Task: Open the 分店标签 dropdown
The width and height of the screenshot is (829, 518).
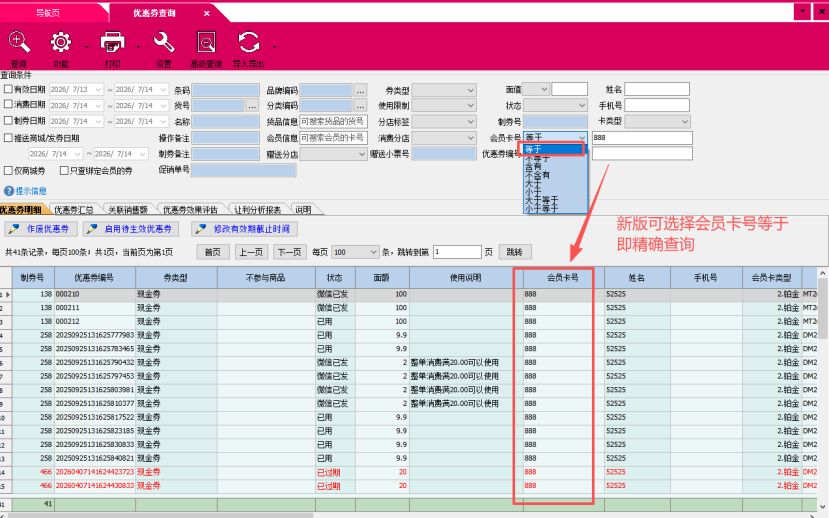Action: [444, 122]
